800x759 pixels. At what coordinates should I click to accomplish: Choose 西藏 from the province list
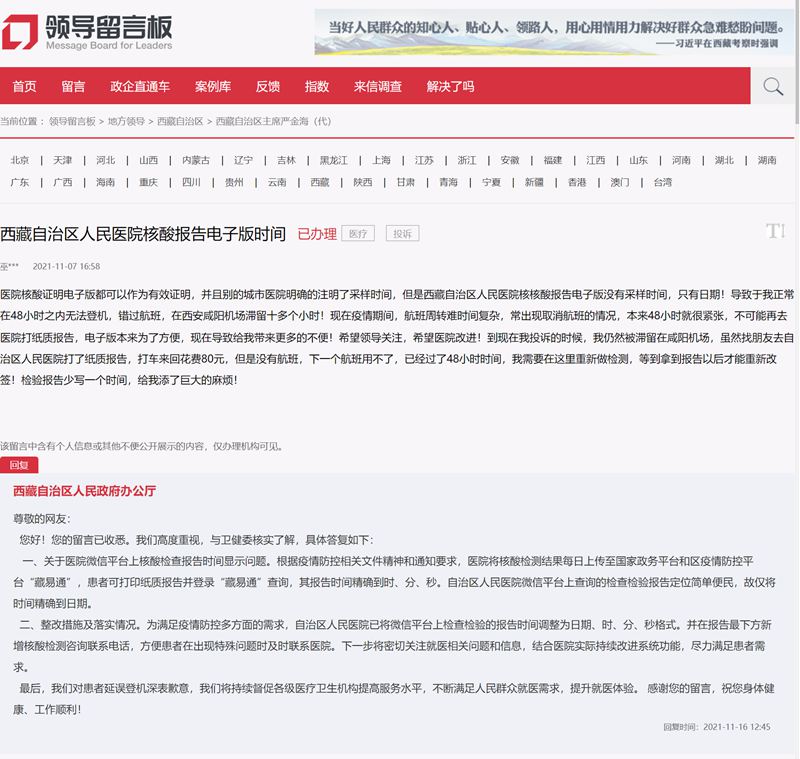319,182
